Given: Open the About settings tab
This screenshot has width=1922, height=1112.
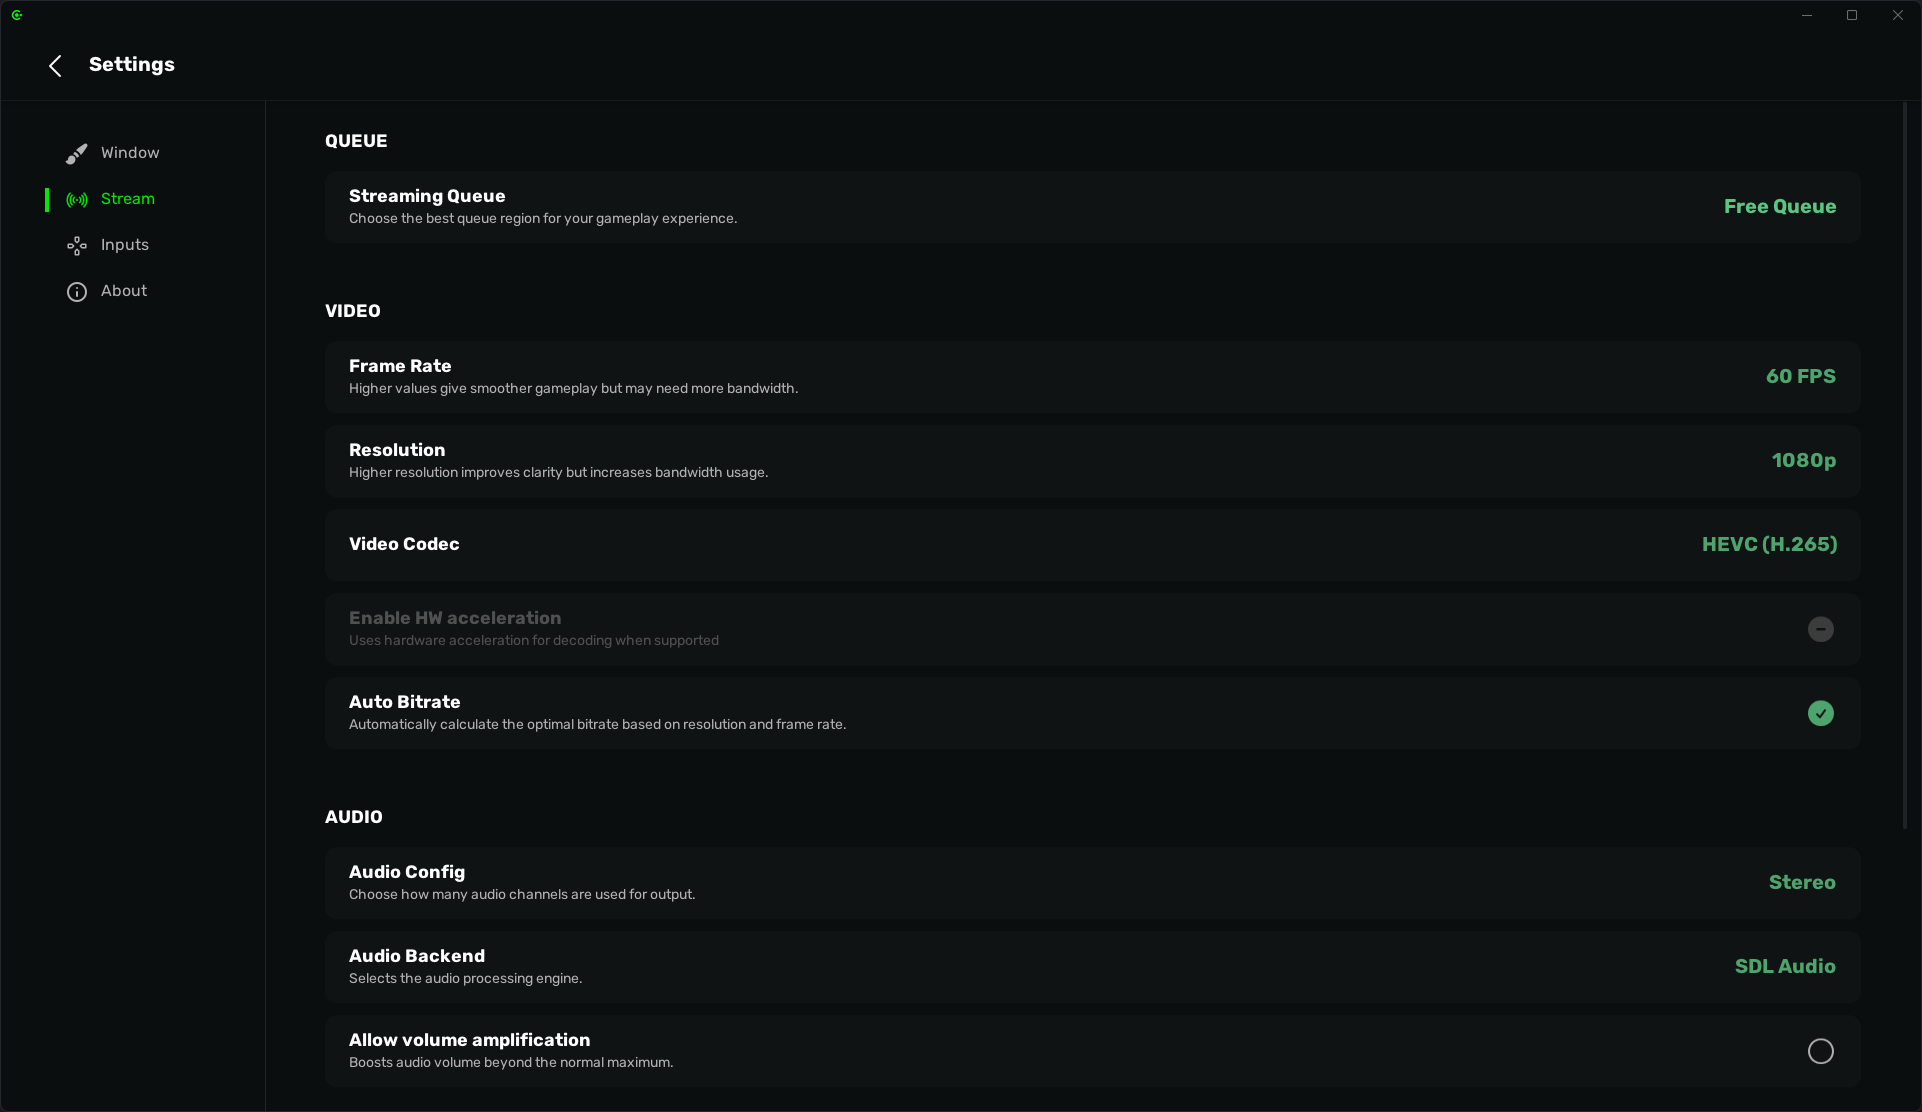Looking at the screenshot, I should coord(124,291).
